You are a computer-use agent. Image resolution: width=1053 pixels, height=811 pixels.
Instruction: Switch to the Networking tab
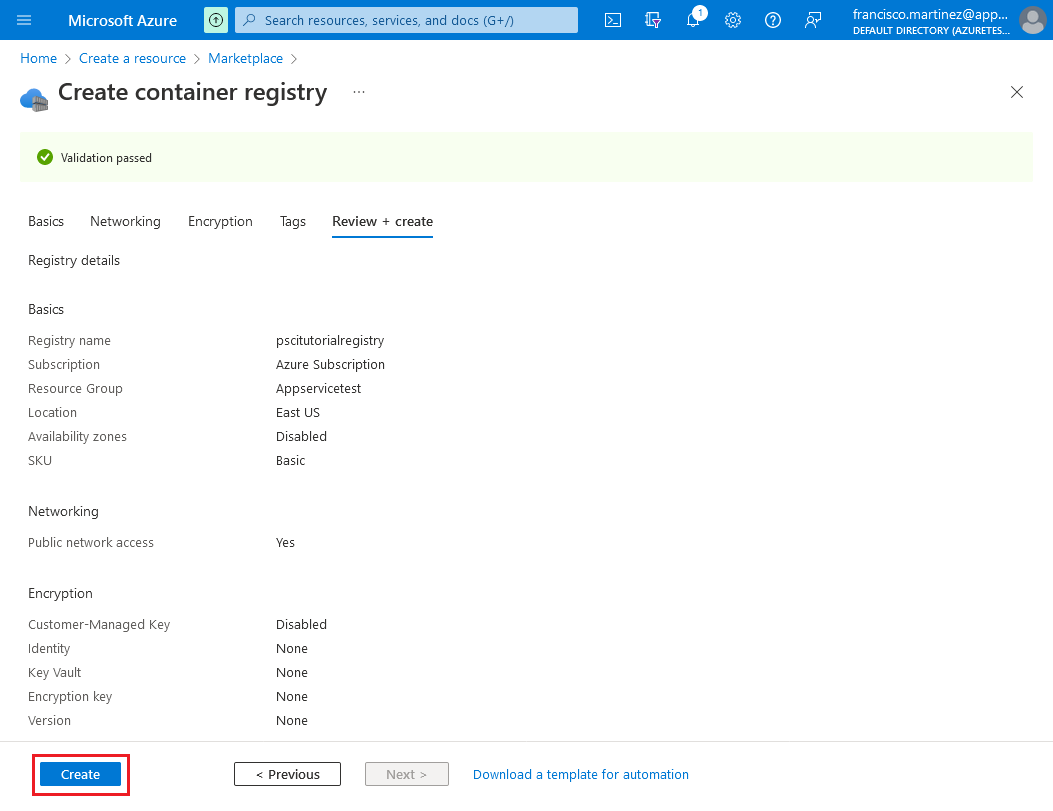(x=125, y=221)
